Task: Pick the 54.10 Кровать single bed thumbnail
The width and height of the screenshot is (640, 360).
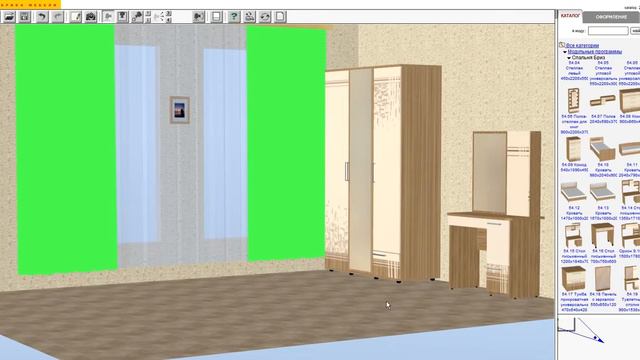Action: (602, 149)
